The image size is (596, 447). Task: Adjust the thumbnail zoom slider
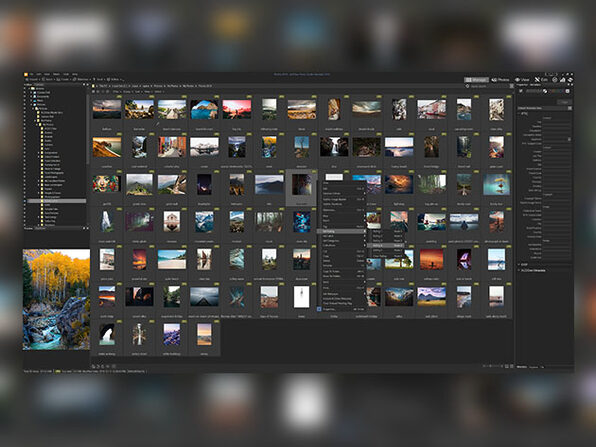point(493,366)
